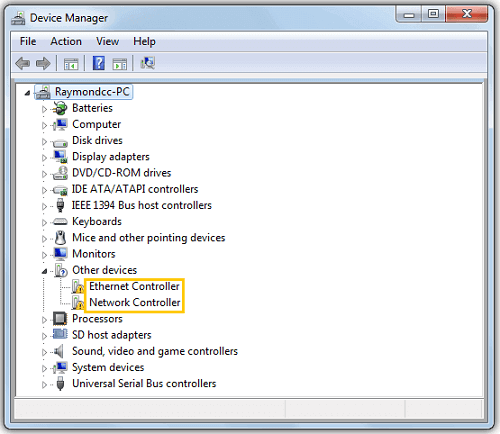This screenshot has width=500, height=434.
Task: Maximize the Device Manager window
Action: 433,14
